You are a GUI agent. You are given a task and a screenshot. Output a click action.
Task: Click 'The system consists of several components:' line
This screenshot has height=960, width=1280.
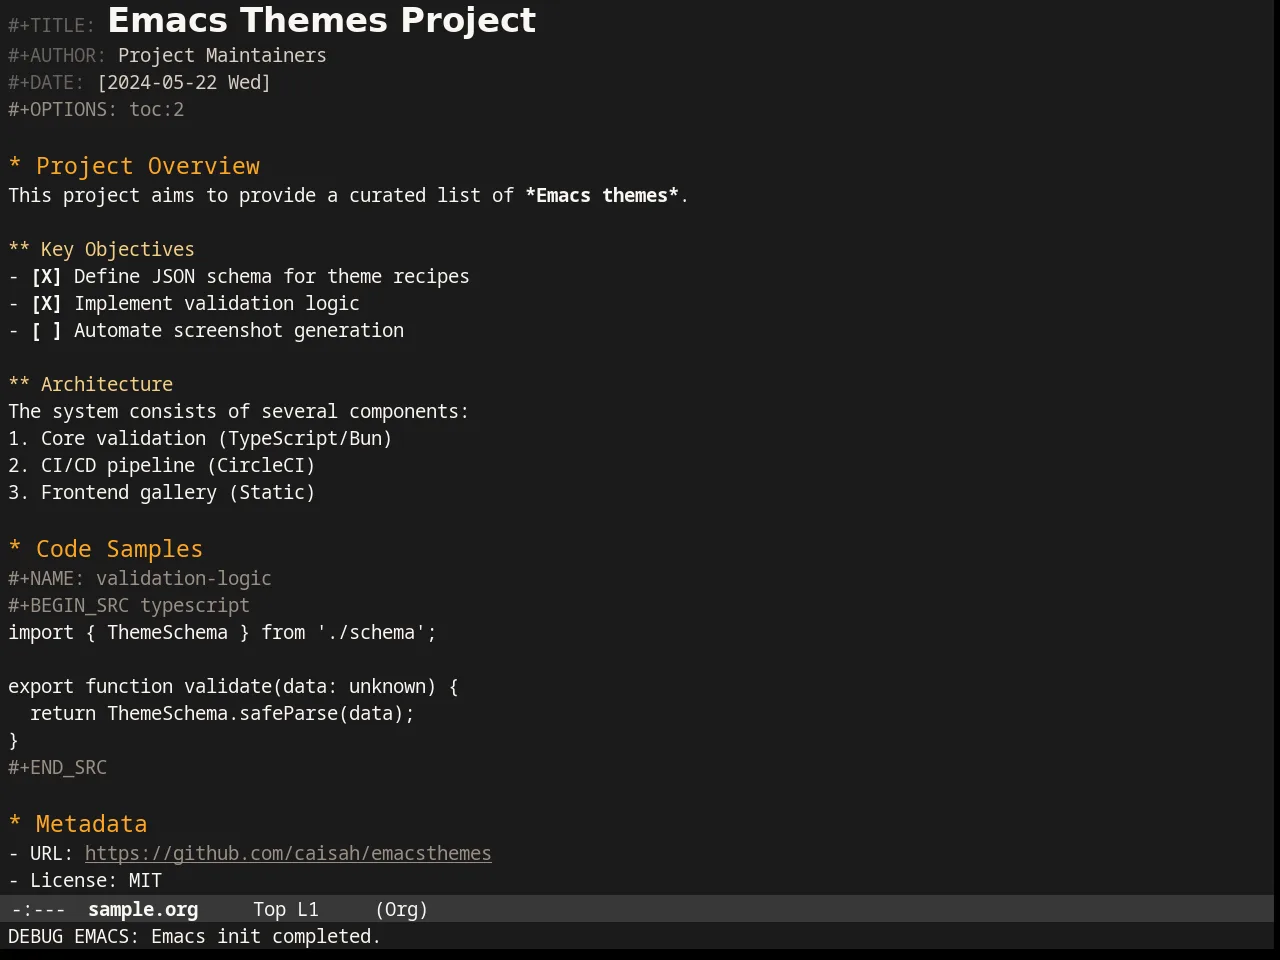coord(239,411)
